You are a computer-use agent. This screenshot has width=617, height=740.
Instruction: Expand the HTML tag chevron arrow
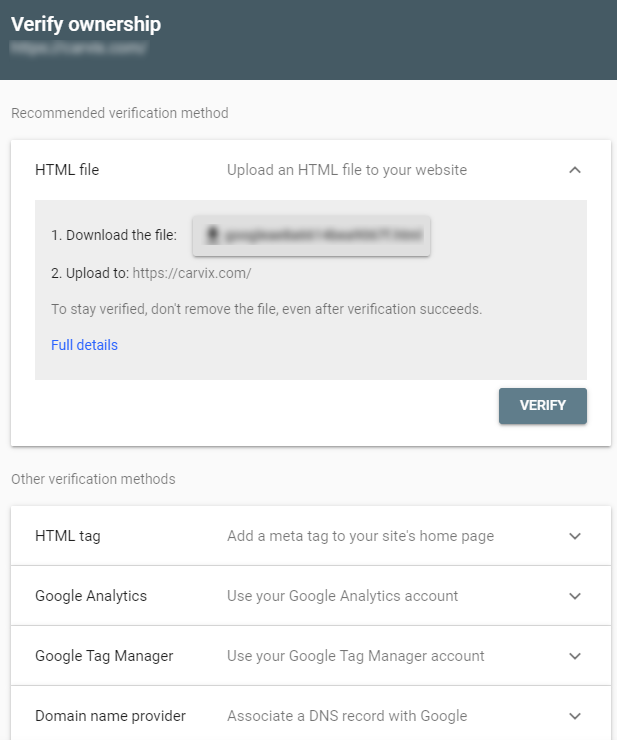click(x=574, y=536)
